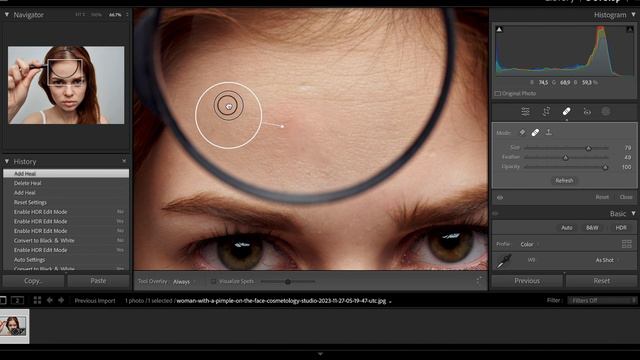
Task: Open the Masking tool circle icon
Action: [x=606, y=111]
